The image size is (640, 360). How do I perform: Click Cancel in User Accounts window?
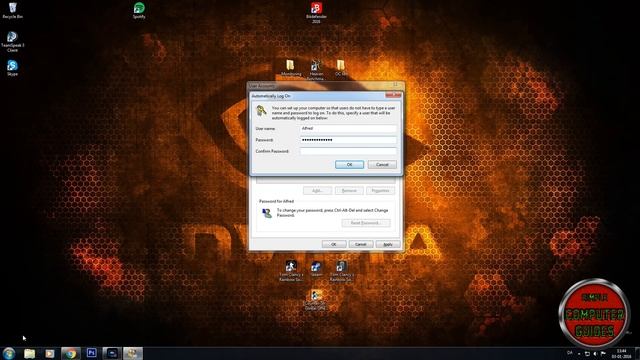pyautogui.click(x=361, y=244)
